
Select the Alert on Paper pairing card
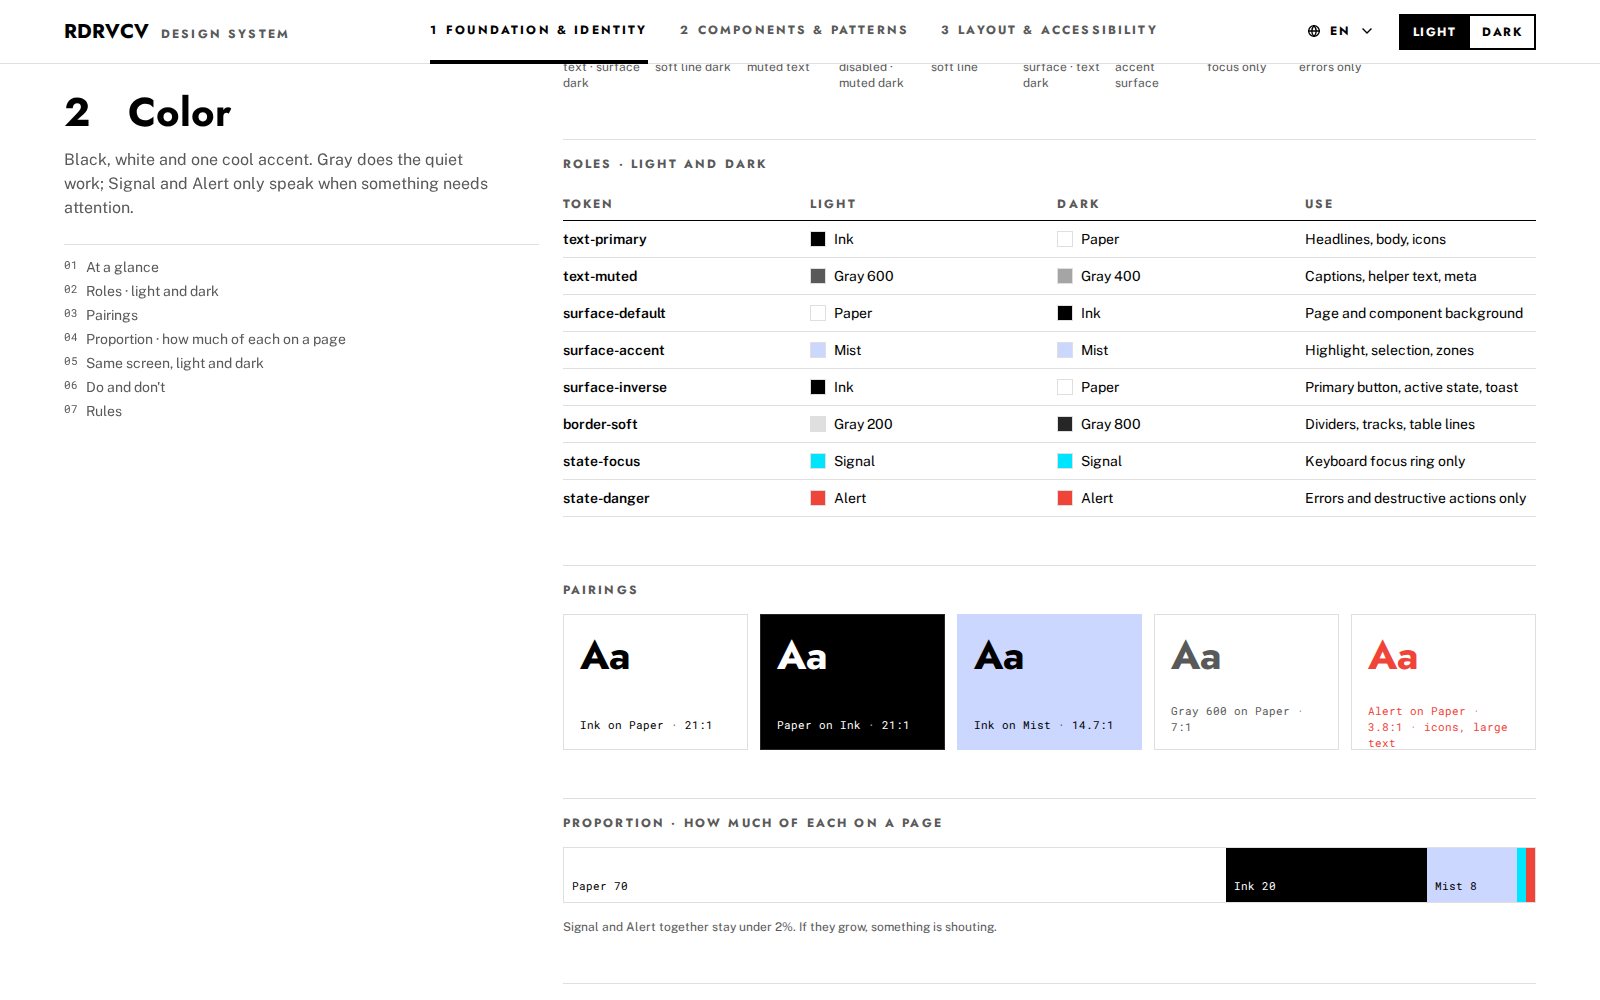point(1443,682)
